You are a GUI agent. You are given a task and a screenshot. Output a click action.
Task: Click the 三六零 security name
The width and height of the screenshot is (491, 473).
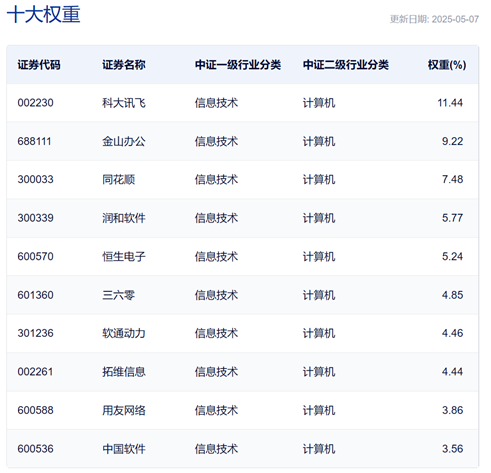pos(118,295)
